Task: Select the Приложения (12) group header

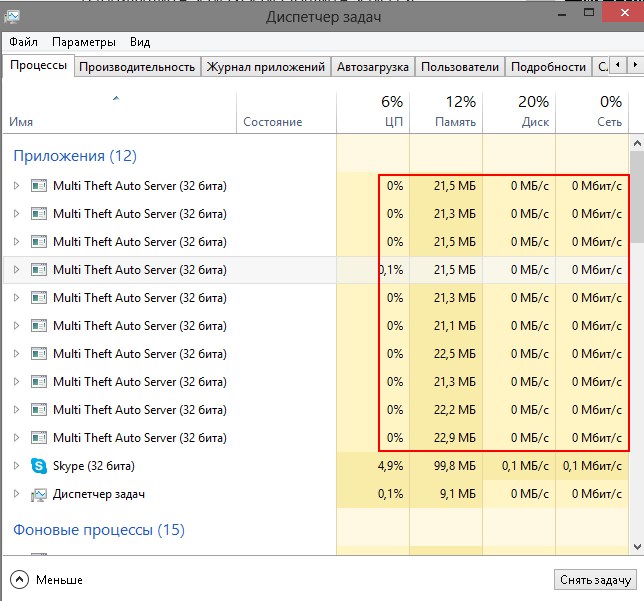Action: coord(75,156)
